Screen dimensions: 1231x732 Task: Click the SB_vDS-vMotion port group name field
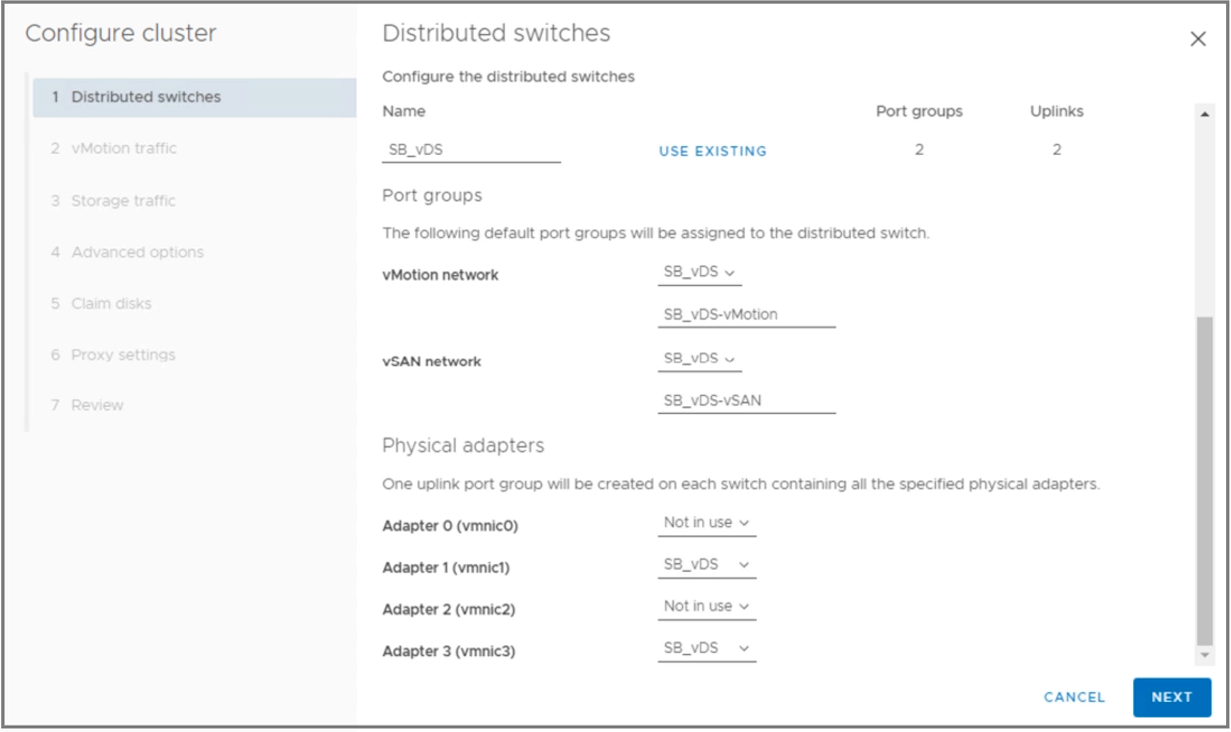(746, 314)
